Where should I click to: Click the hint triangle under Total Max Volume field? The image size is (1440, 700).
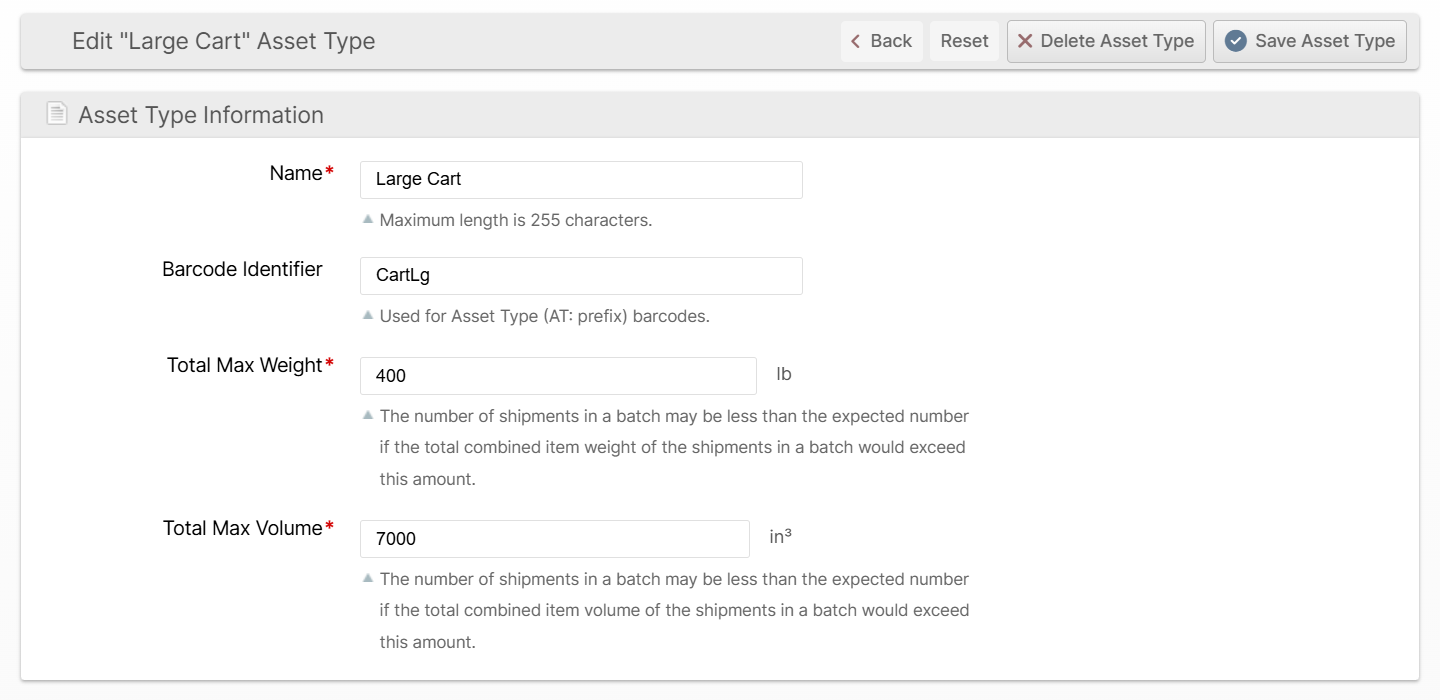(368, 577)
